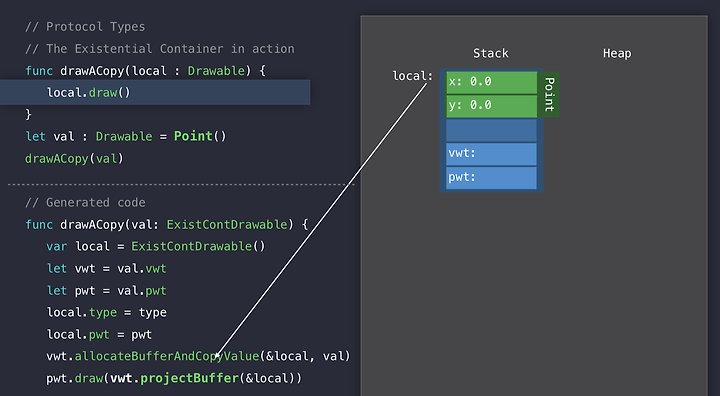Click the Heap column heading
The height and width of the screenshot is (396, 720).
click(x=617, y=53)
